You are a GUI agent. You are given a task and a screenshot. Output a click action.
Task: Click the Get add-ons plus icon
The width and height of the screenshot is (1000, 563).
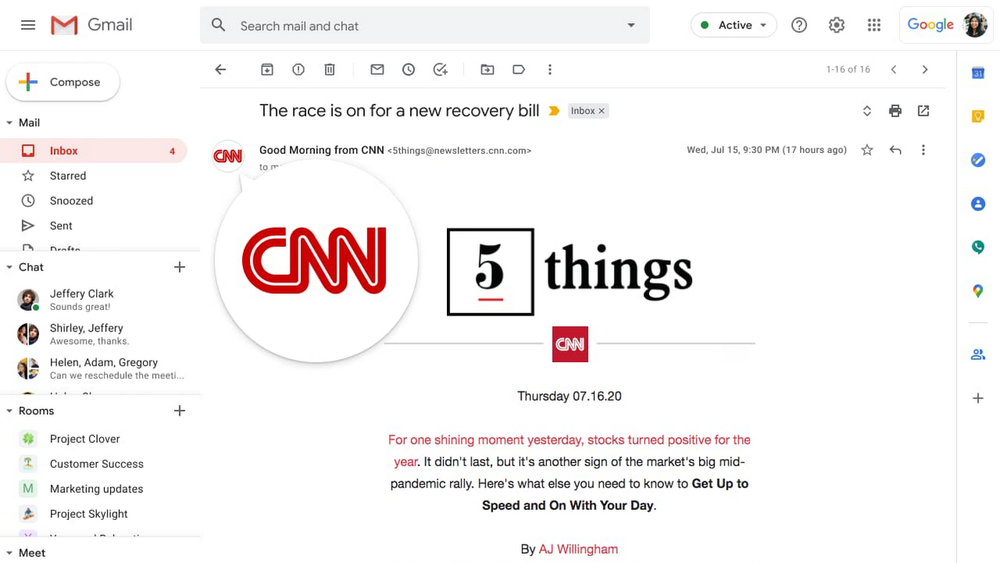978,398
